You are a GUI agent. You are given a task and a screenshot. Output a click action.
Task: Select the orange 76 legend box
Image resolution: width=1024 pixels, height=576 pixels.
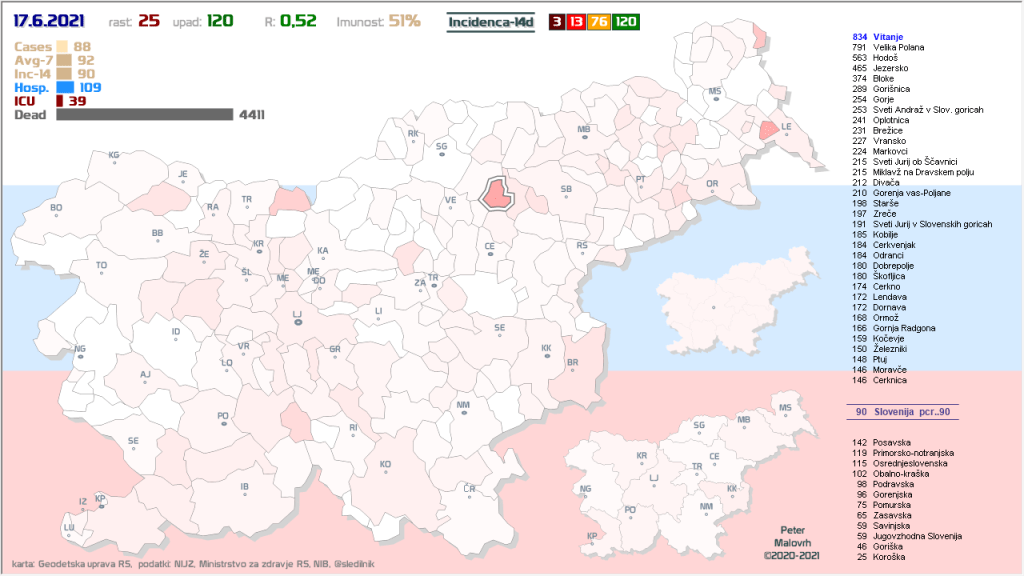pyautogui.click(x=600, y=20)
